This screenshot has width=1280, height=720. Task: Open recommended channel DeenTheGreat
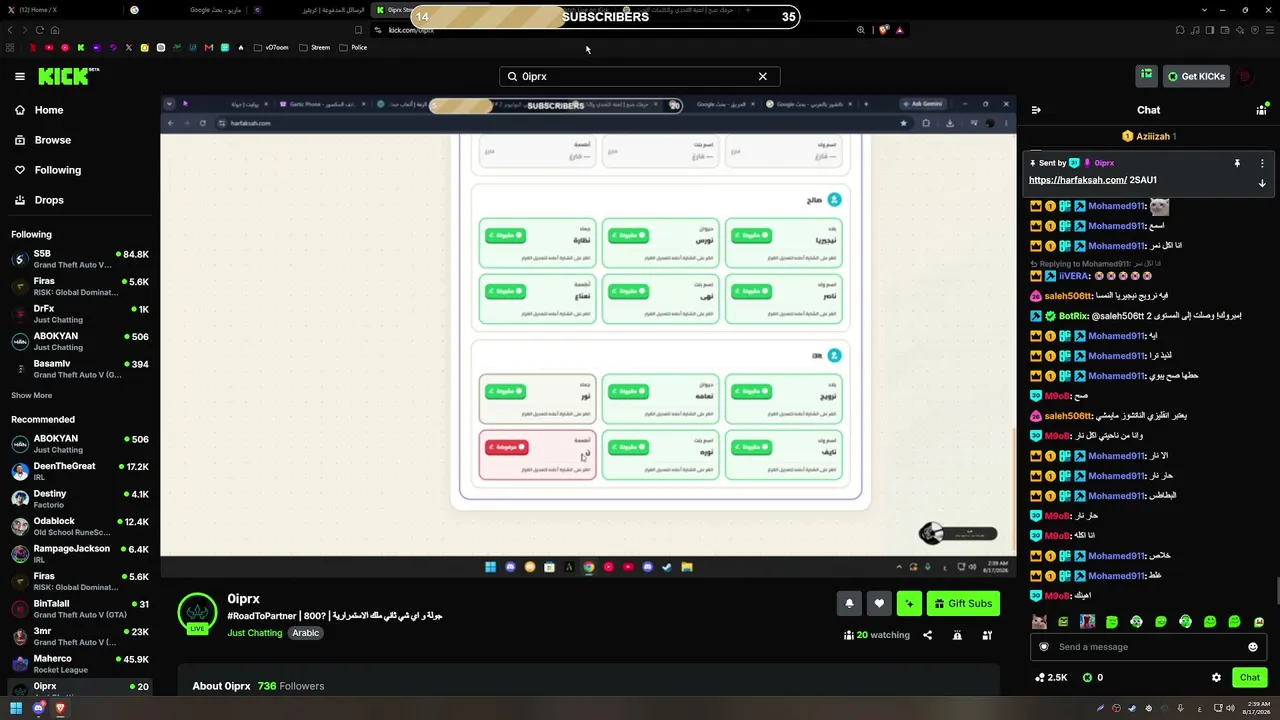click(80, 471)
